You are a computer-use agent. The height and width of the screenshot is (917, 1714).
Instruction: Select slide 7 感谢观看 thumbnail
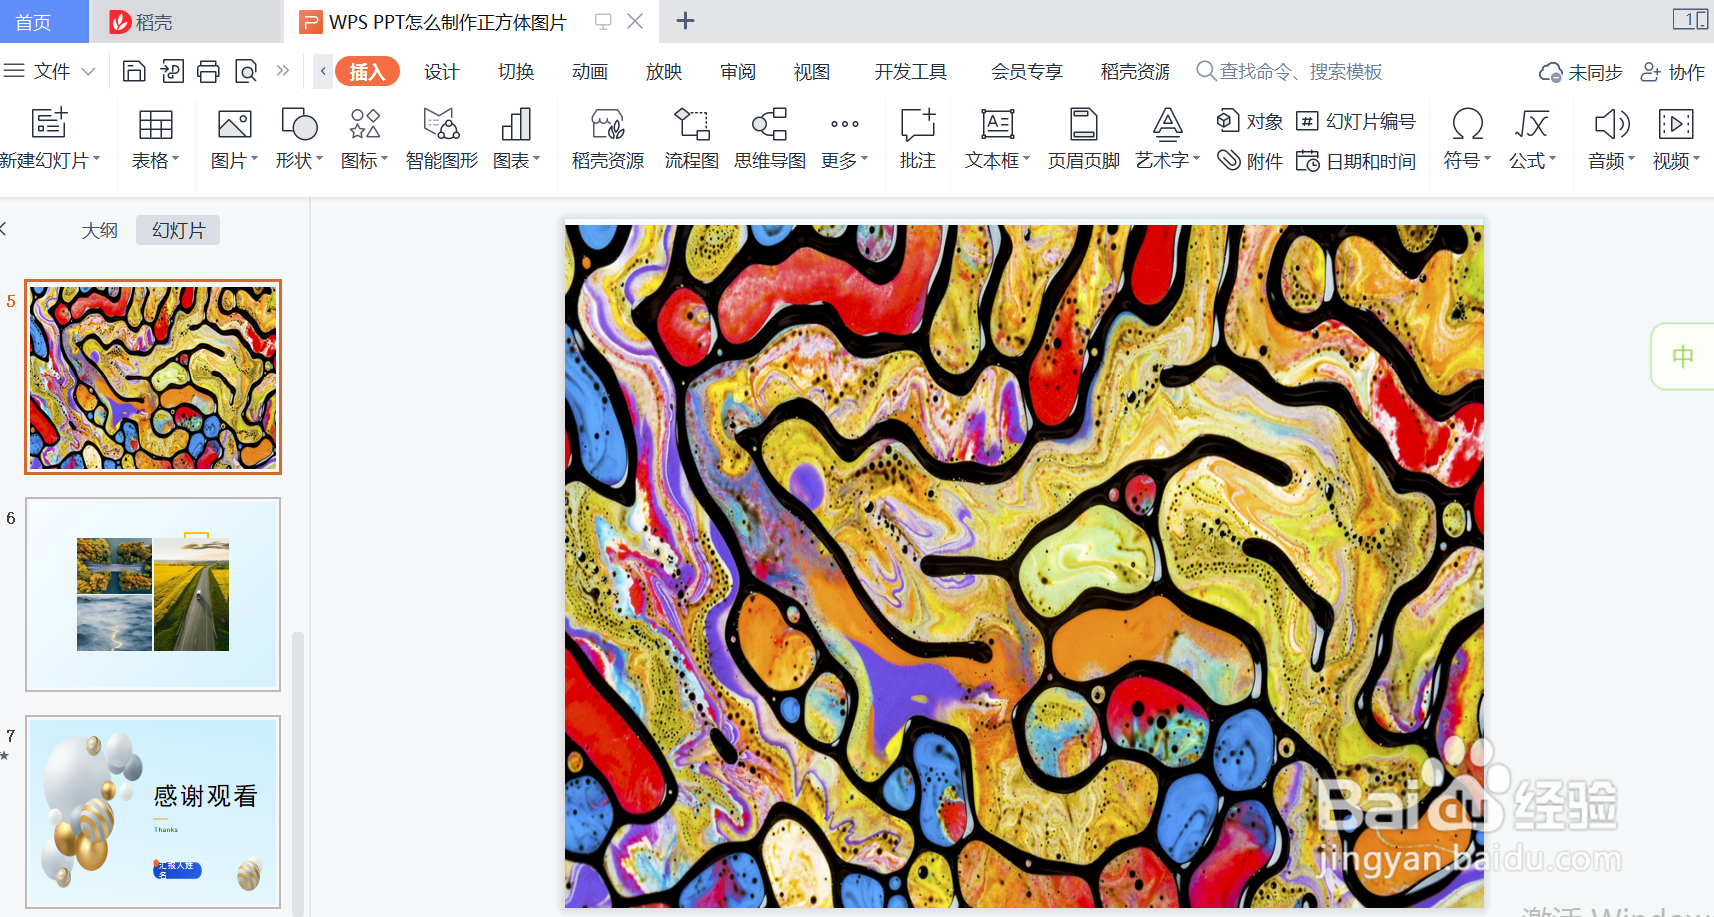[153, 811]
